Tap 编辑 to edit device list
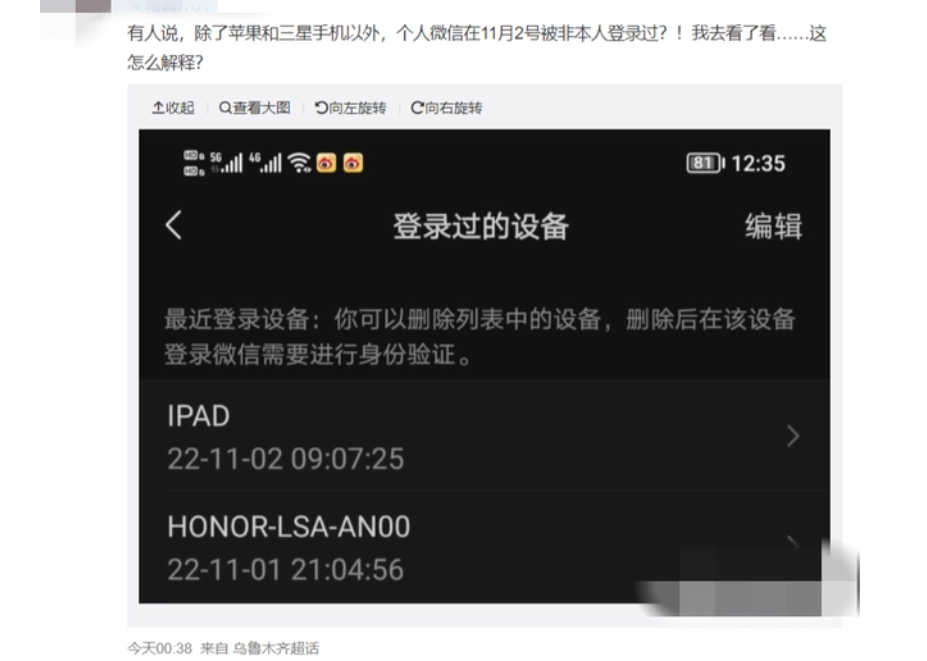 773,226
